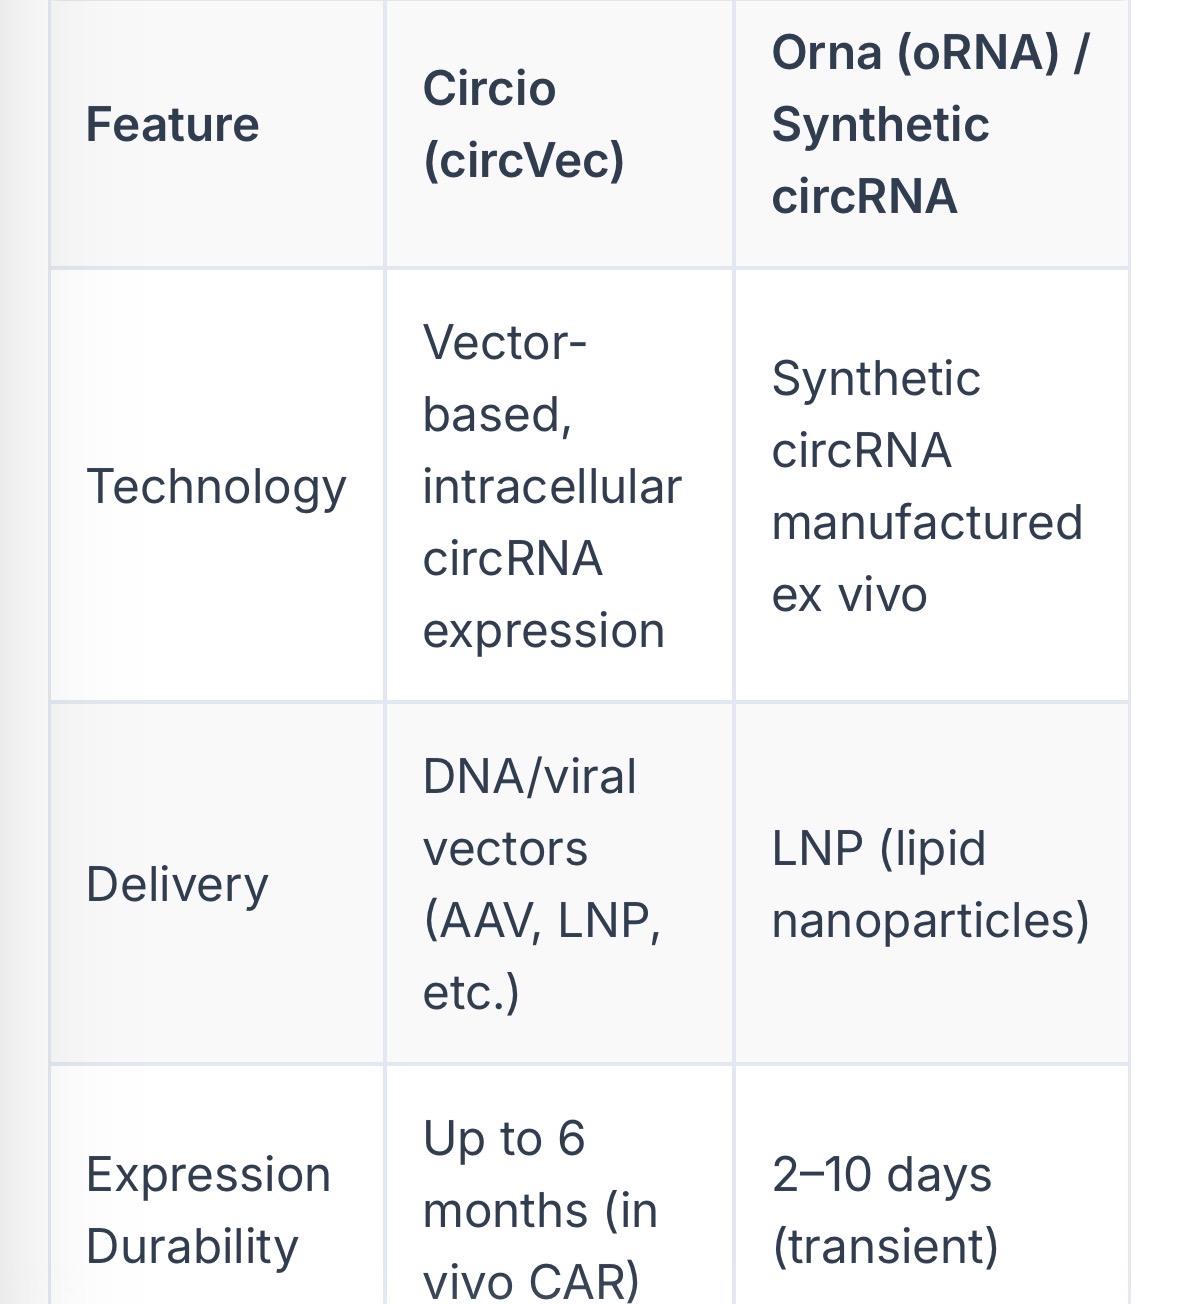Click the word Durability in first column
Image resolution: width=1179 pixels, height=1304 pixels.
pyautogui.click(x=192, y=1247)
